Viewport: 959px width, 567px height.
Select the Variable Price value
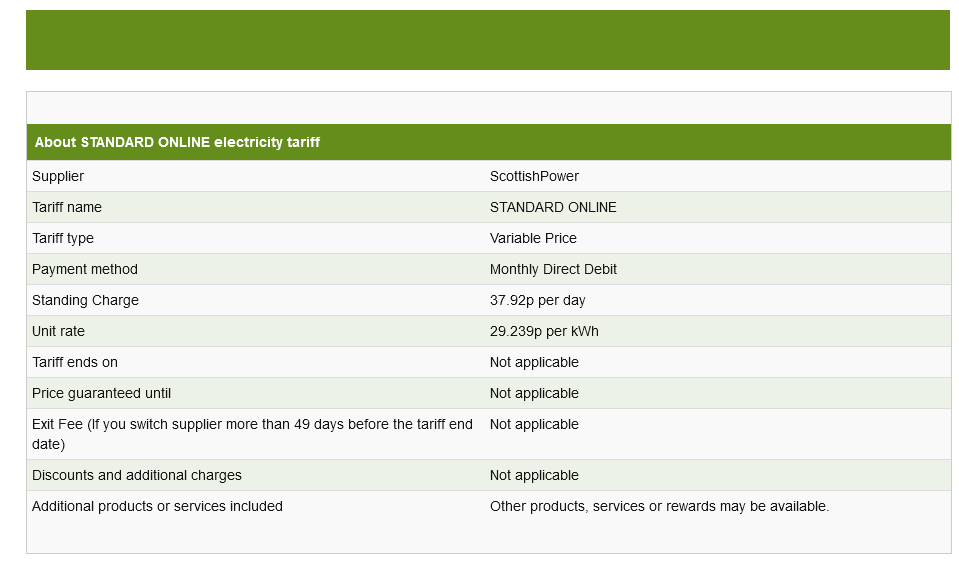(533, 238)
